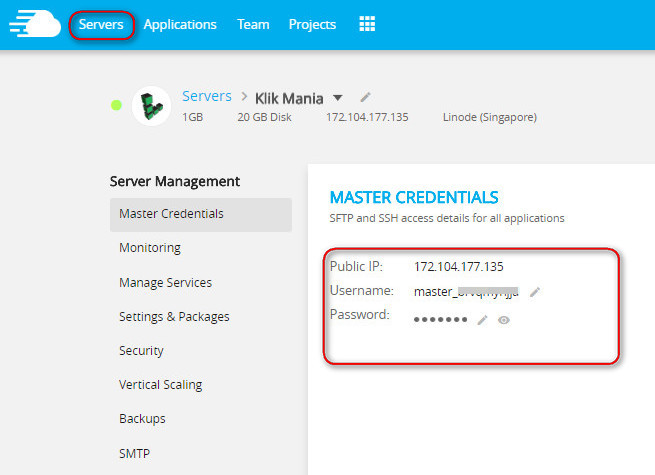Click the MASTER CREDENTIALS heading
The width and height of the screenshot is (655, 475).
[x=414, y=197]
